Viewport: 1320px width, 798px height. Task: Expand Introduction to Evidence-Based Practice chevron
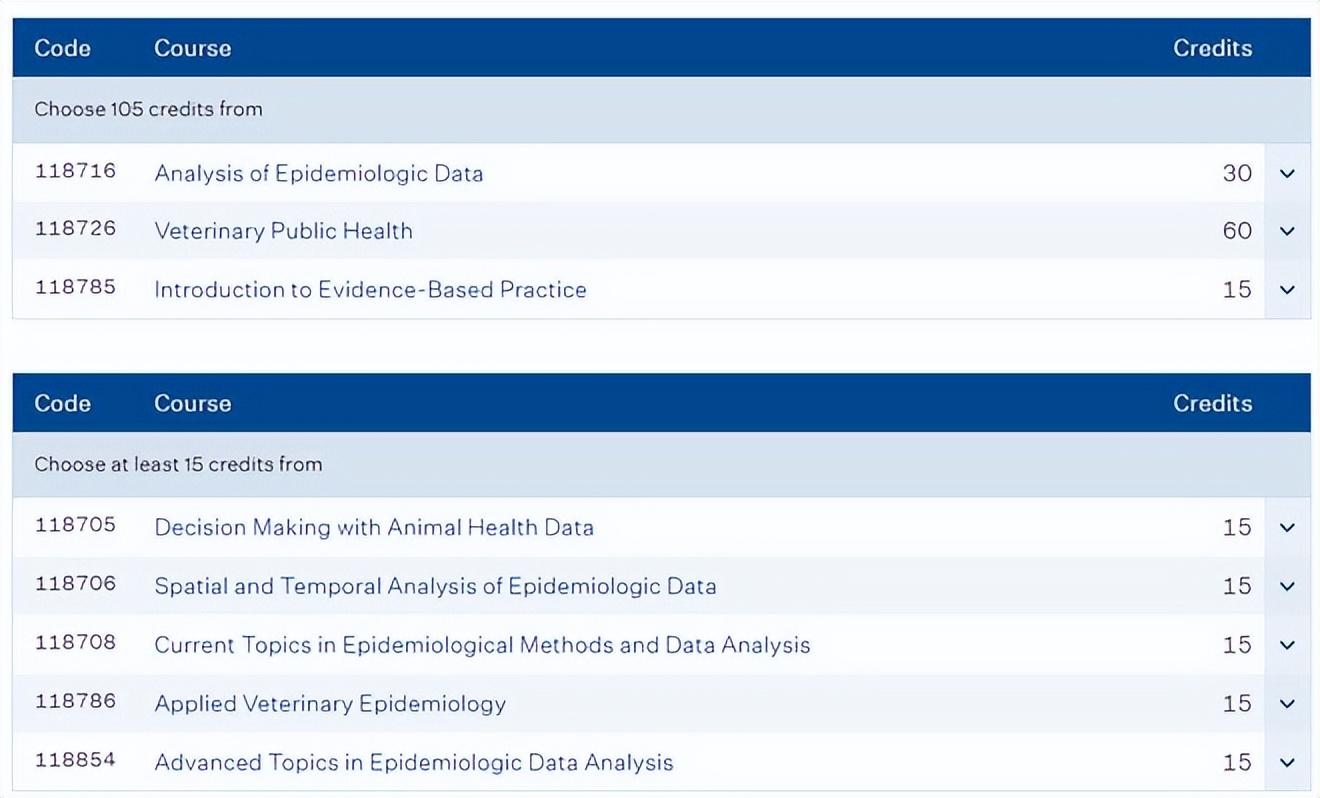click(1287, 289)
